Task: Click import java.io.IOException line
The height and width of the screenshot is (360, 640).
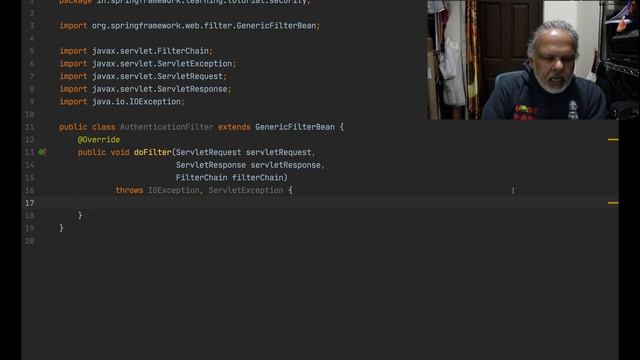Action: point(122,102)
